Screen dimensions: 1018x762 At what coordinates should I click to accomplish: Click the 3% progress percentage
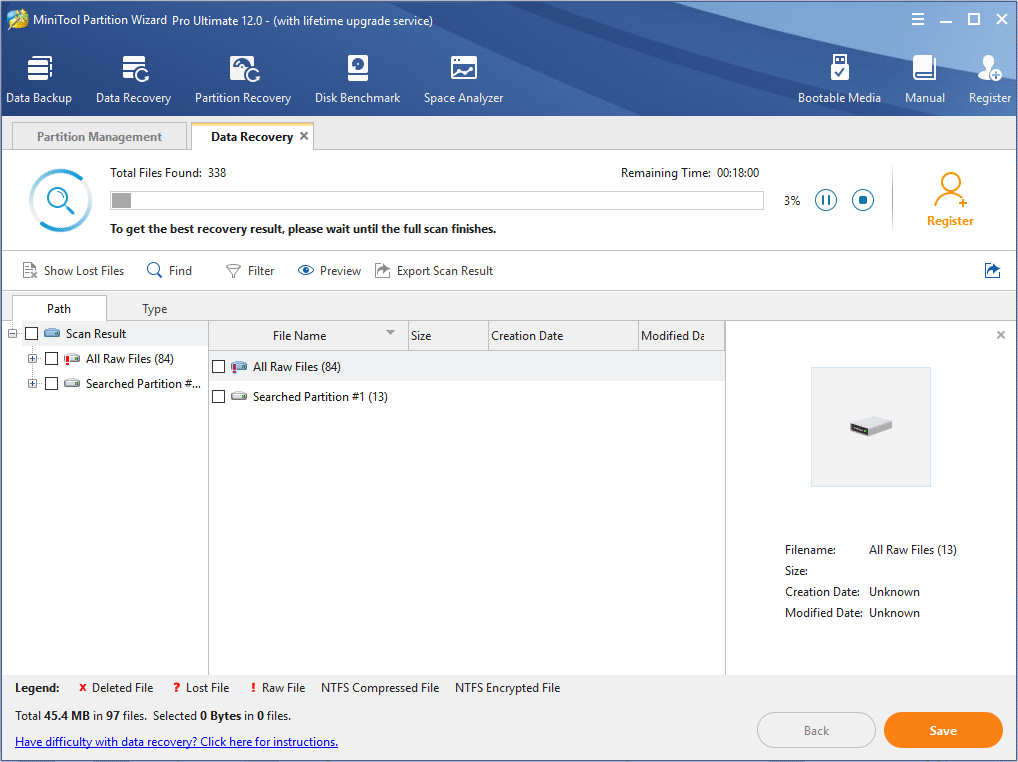(791, 201)
